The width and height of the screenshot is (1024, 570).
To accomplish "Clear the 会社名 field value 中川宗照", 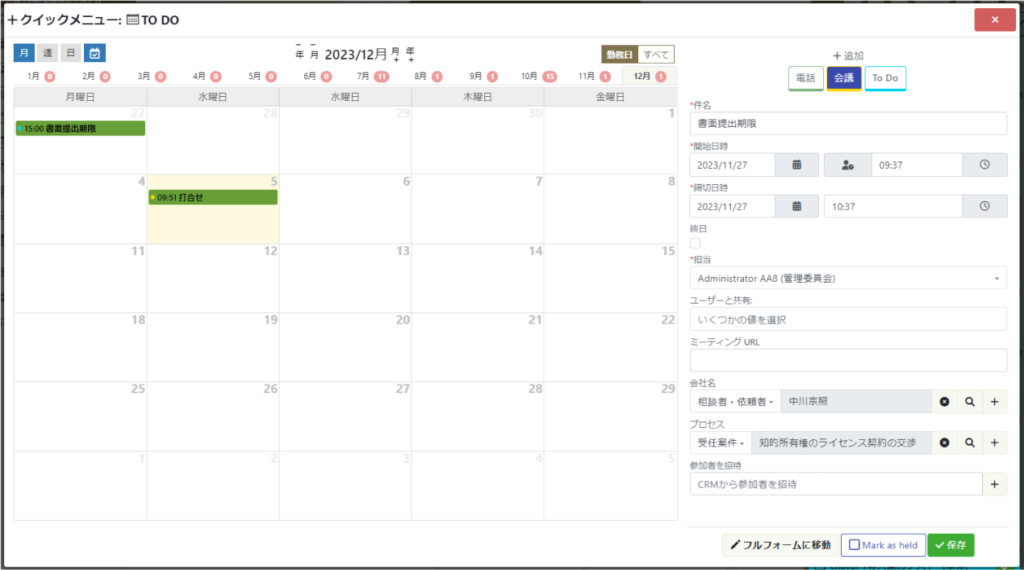I will (944, 401).
